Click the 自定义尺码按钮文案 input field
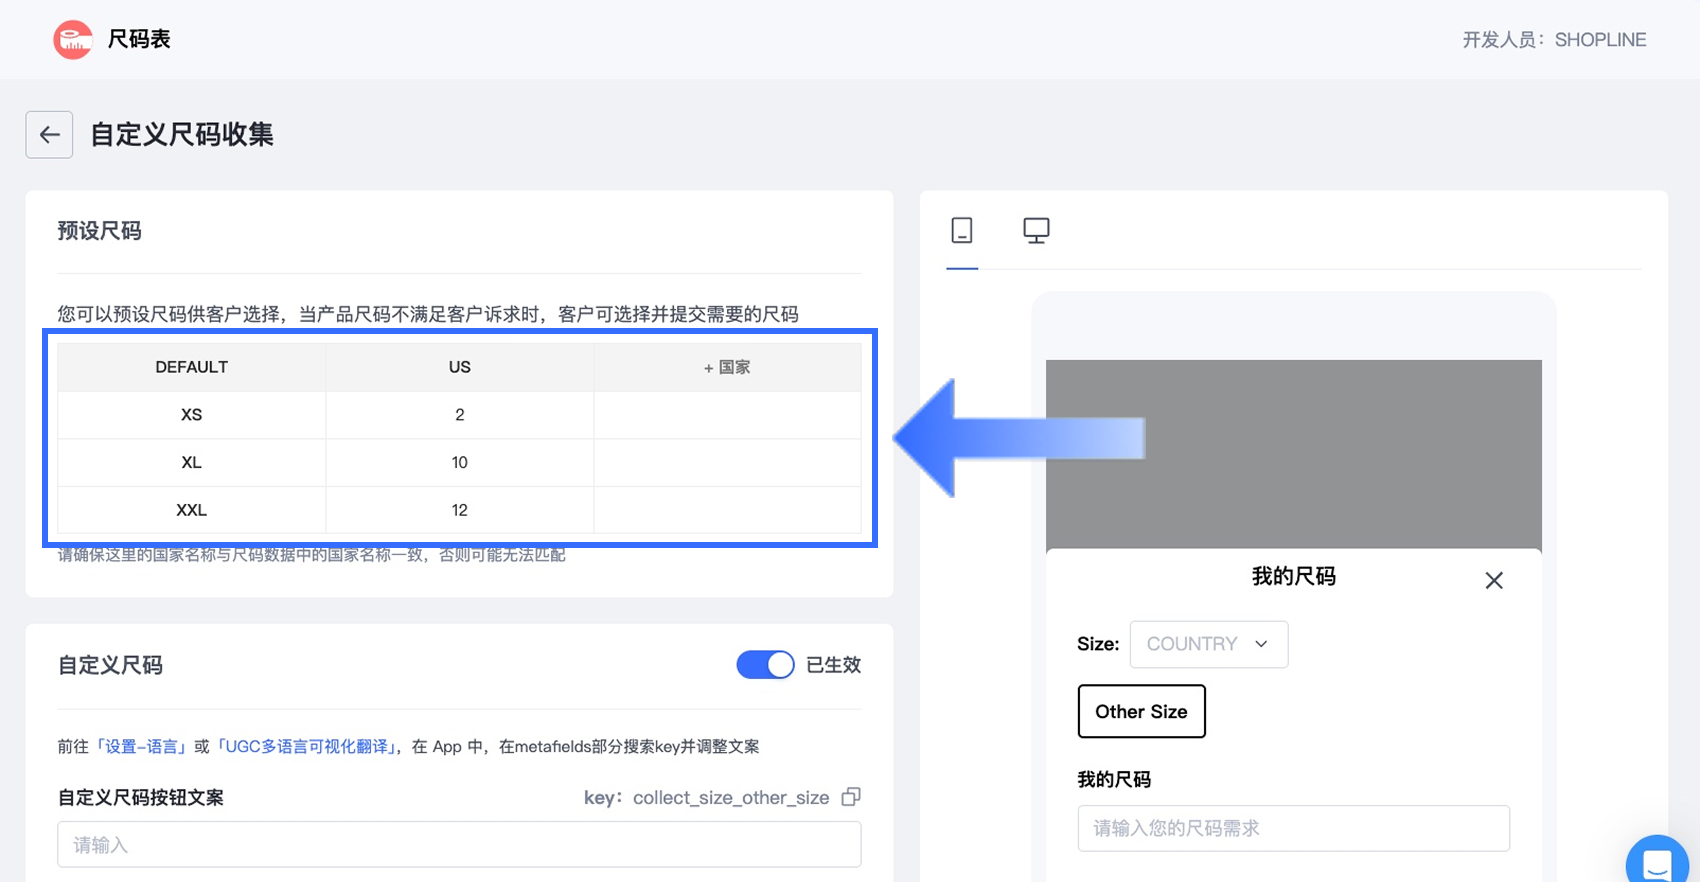The height and width of the screenshot is (882, 1700). (x=459, y=845)
